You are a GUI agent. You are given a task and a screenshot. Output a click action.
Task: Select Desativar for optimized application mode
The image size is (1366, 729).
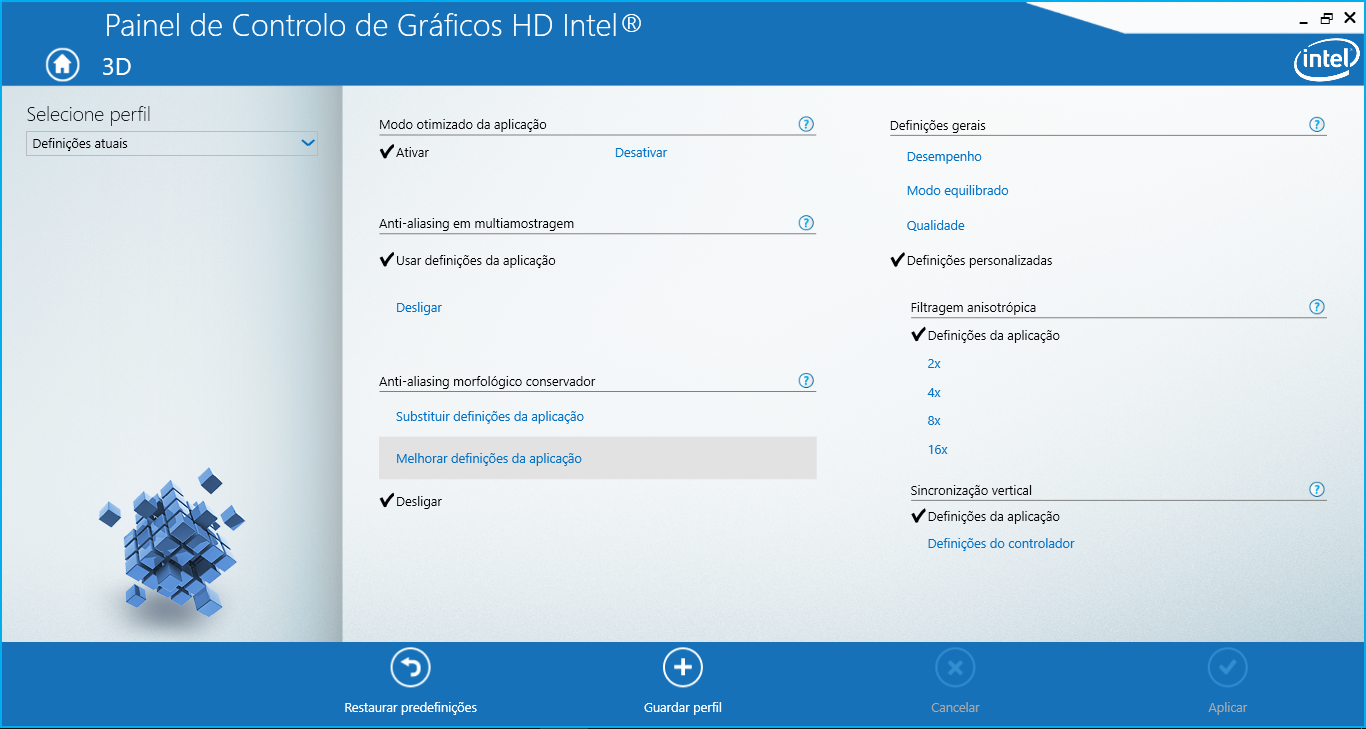click(x=641, y=153)
